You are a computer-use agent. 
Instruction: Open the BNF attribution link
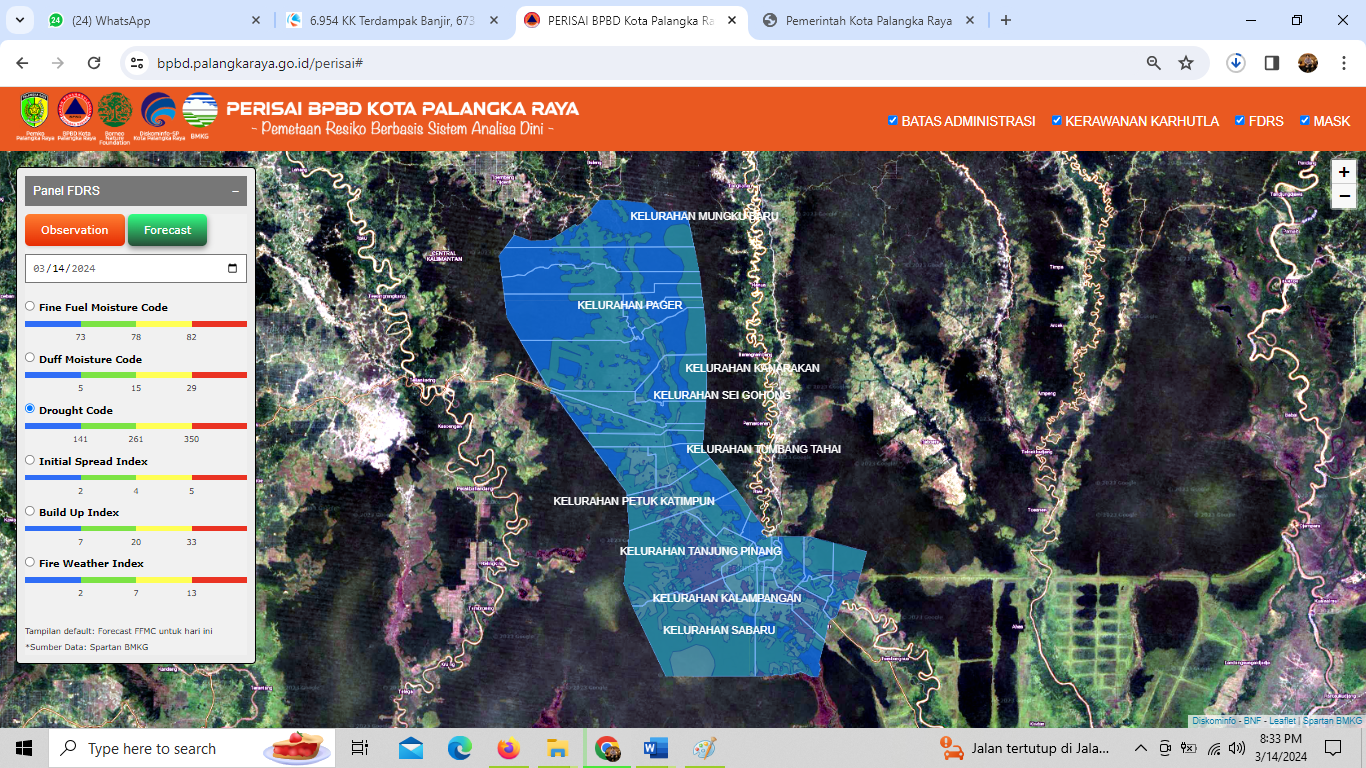1252,720
